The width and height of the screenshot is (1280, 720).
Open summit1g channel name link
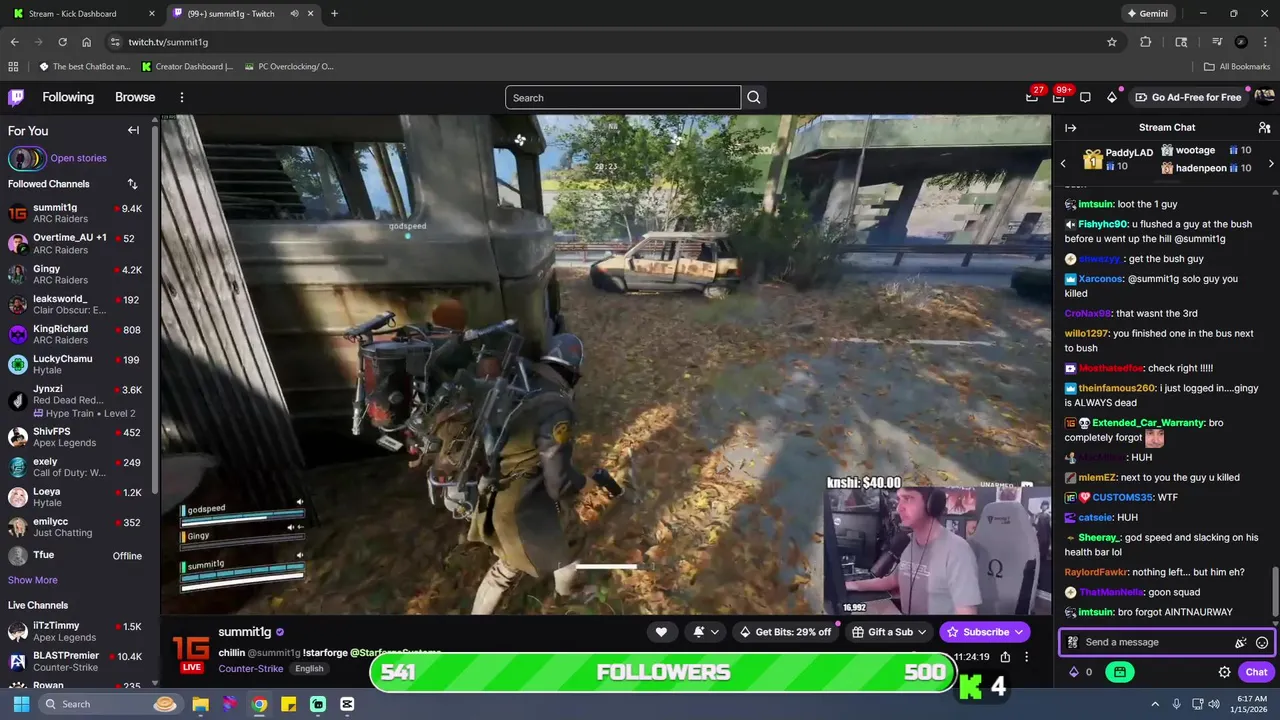245,632
